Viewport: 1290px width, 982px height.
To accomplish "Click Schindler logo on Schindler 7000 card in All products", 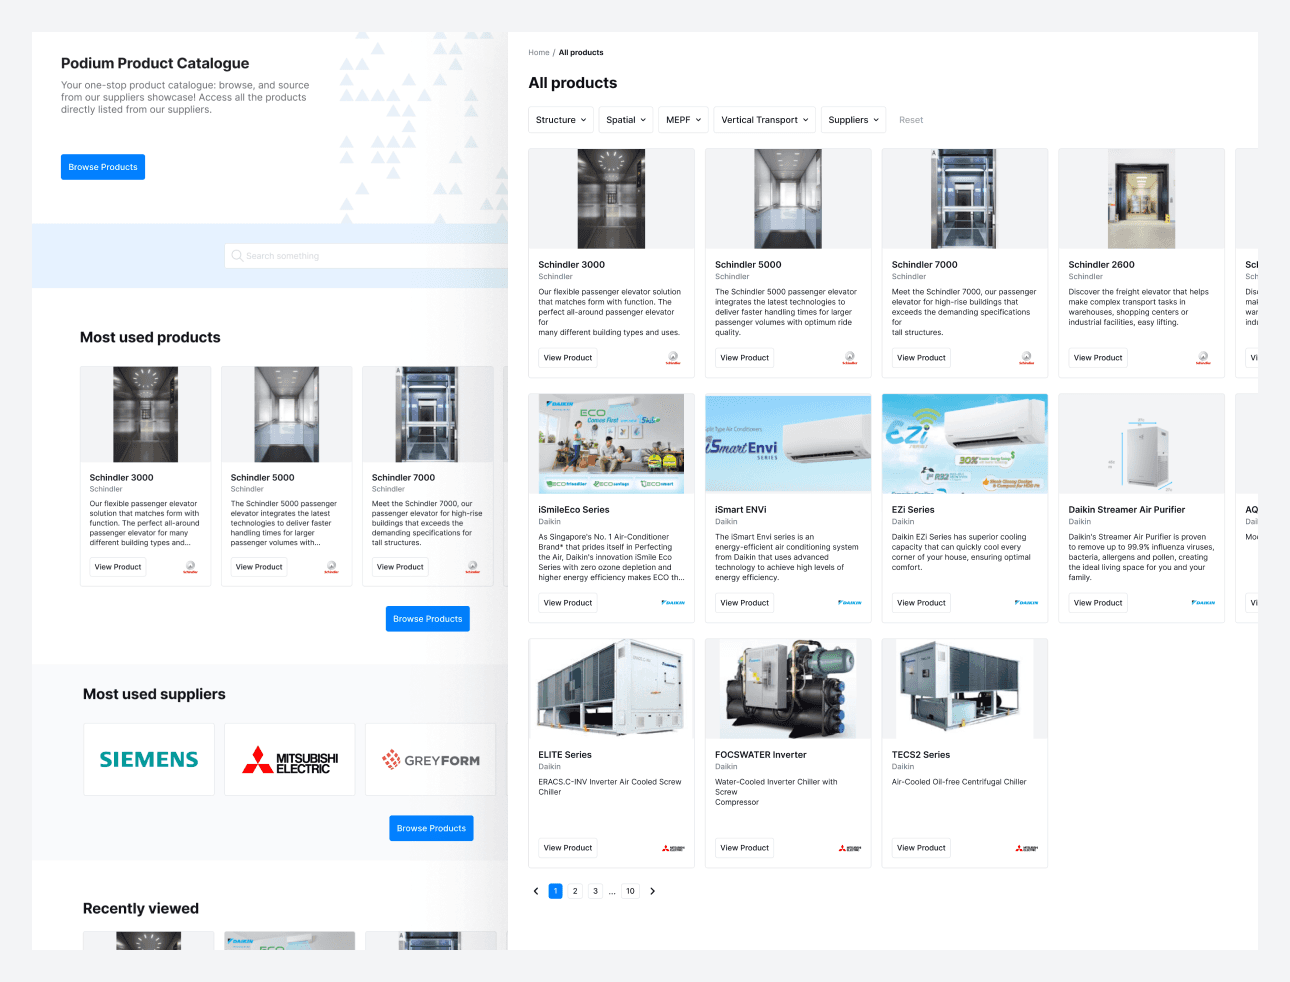I will click(x=1026, y=358).
